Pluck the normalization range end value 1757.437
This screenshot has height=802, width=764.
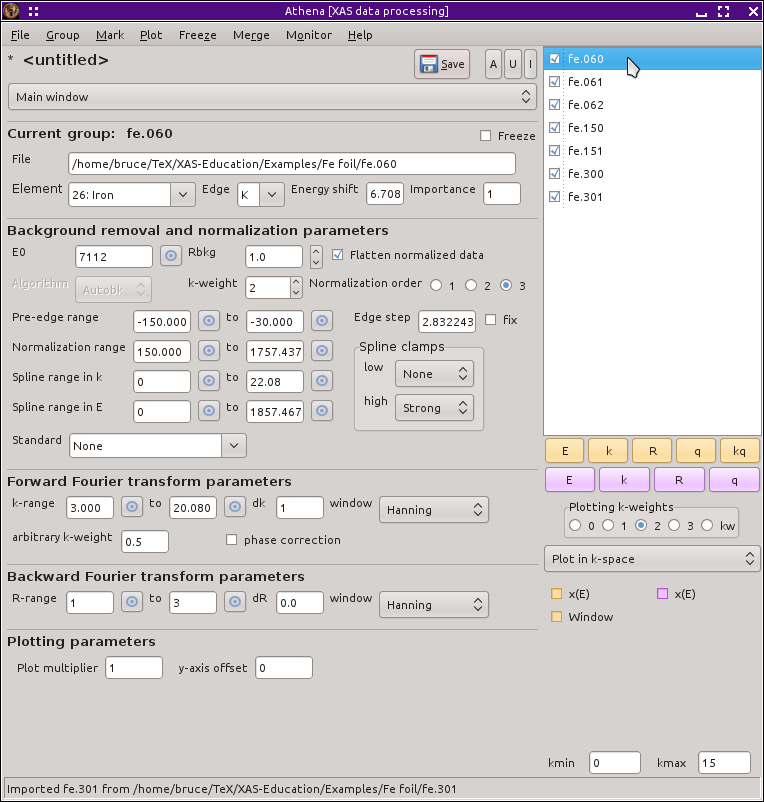(x=322, y=351)
